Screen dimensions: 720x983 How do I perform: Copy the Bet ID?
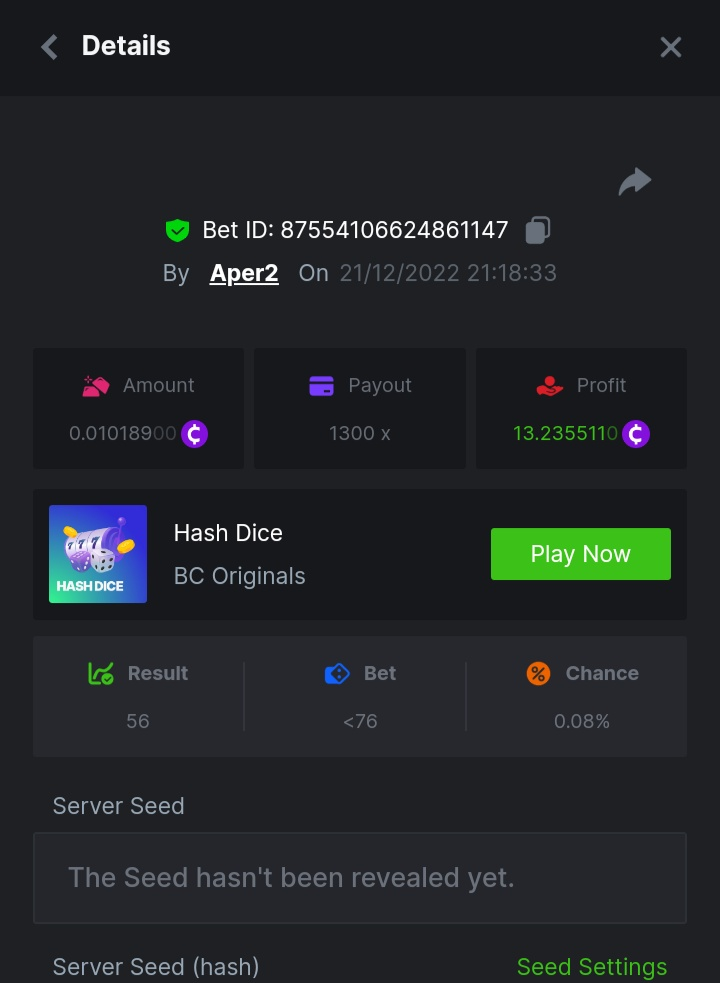point(538,230)
